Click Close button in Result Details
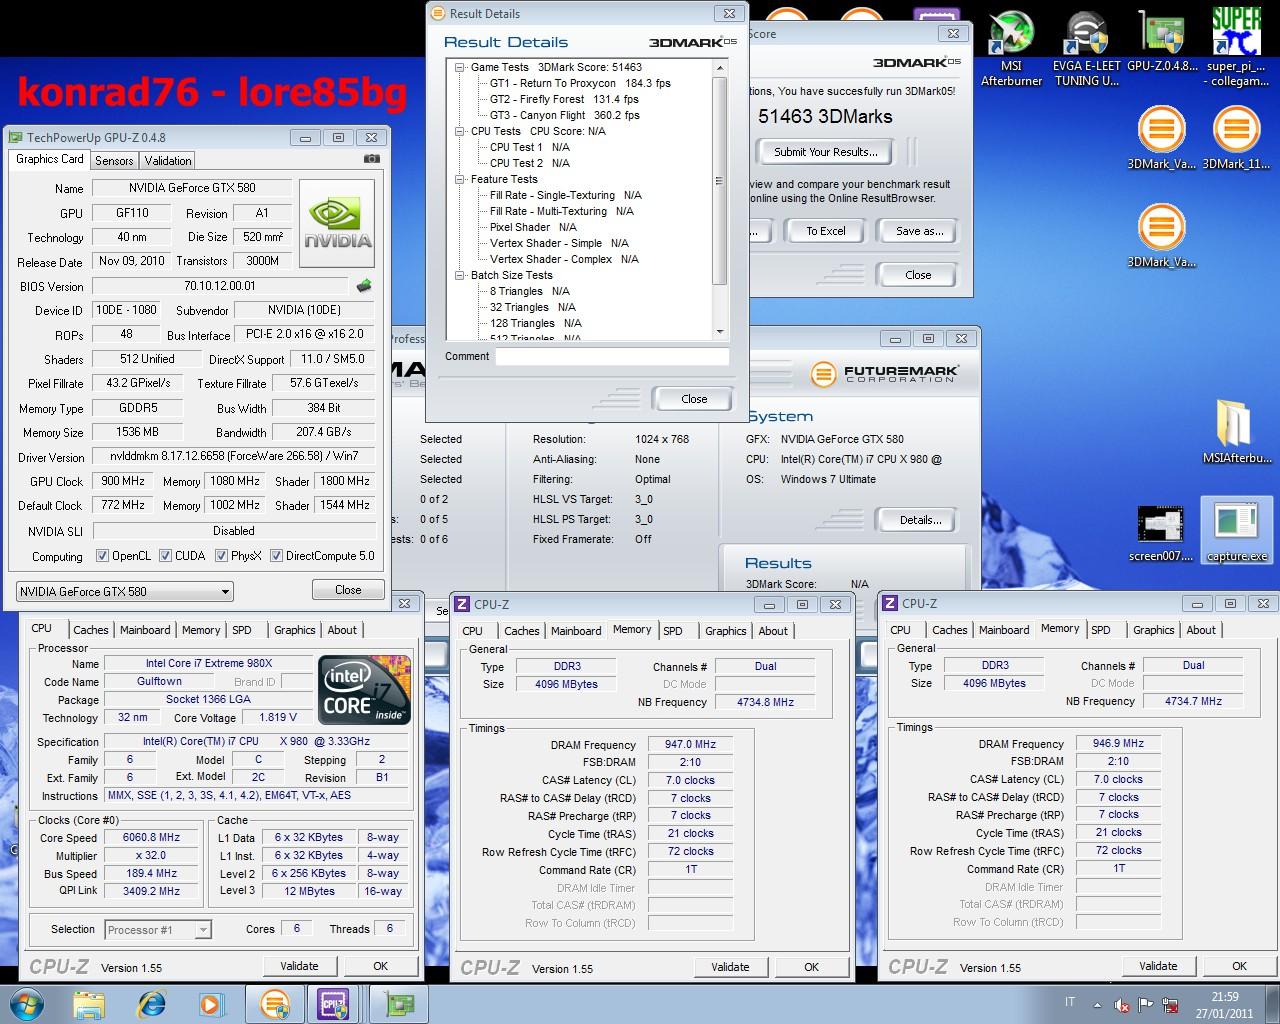The image size is (1280, 1024). [x=694, y=399]
